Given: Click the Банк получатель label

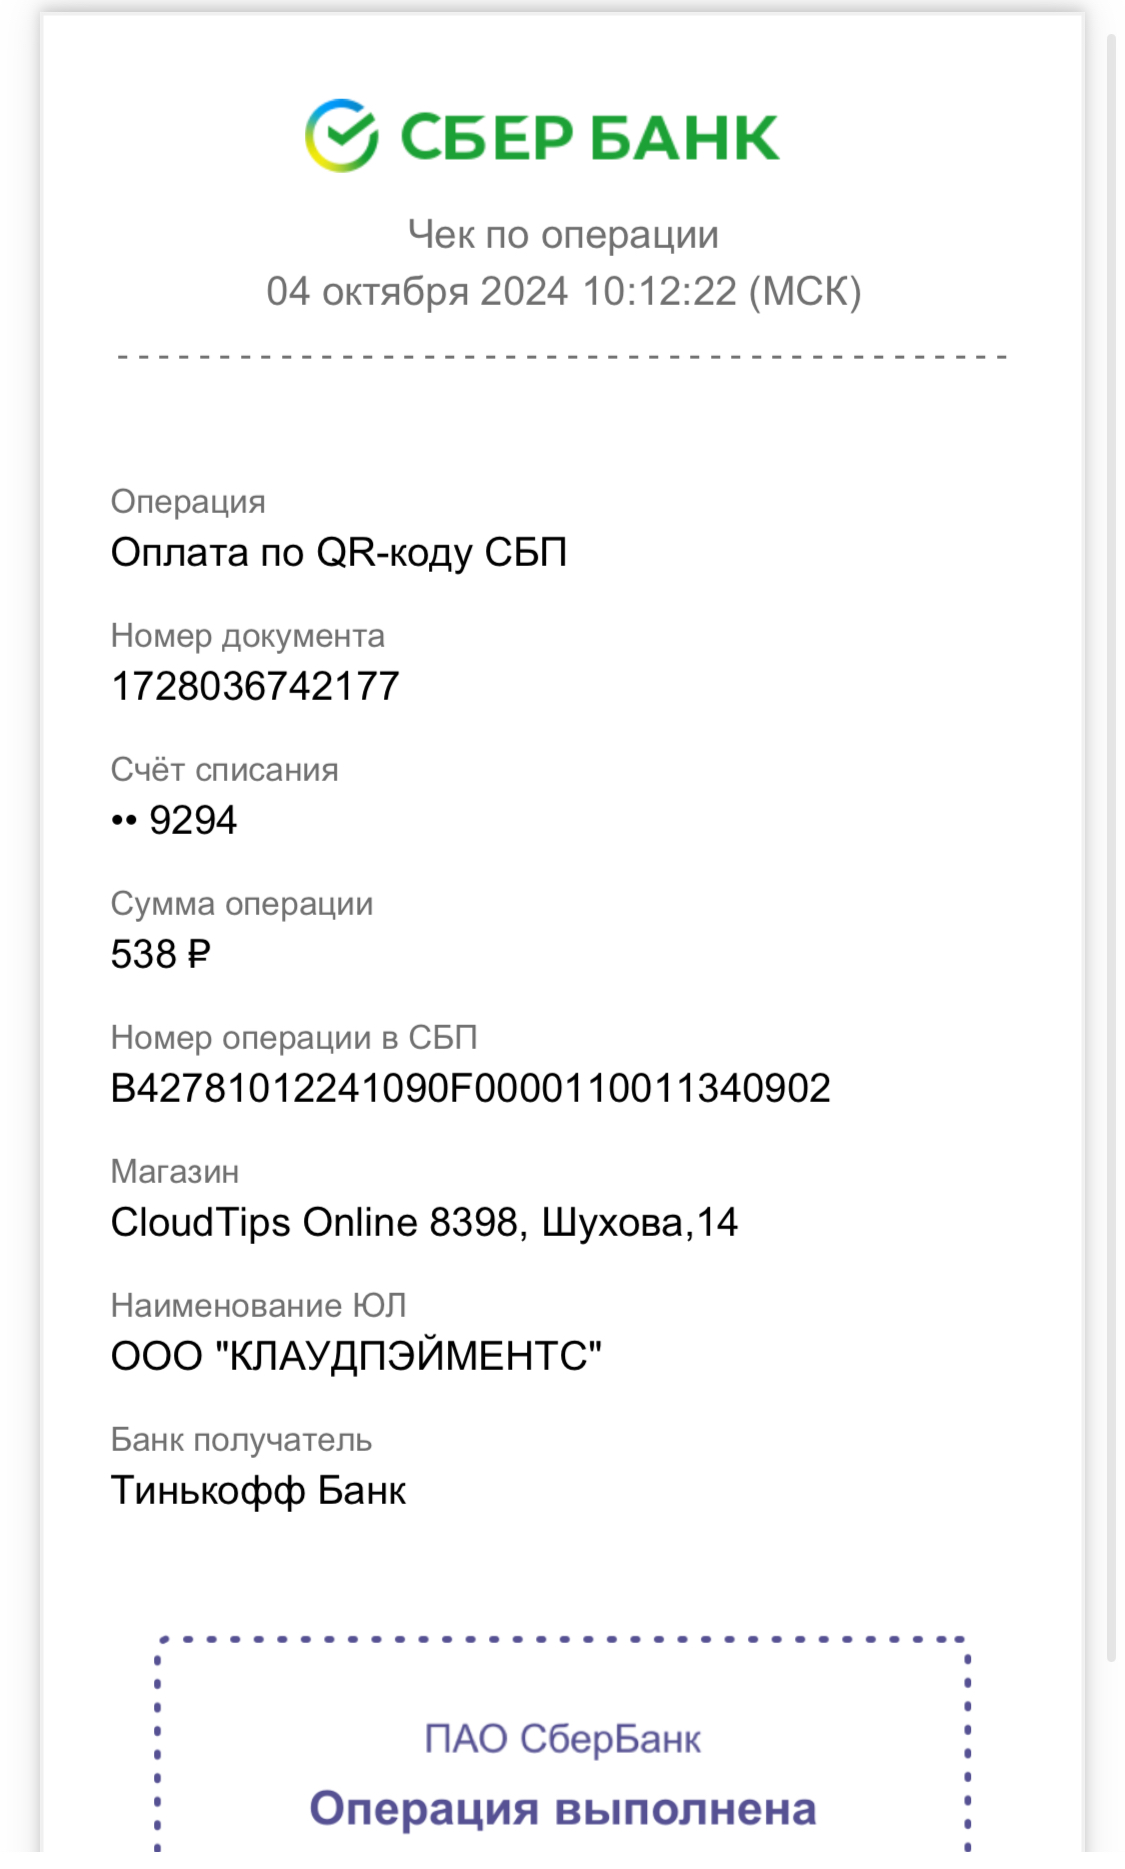Looking at the screenshot, I should point(241,1440).
